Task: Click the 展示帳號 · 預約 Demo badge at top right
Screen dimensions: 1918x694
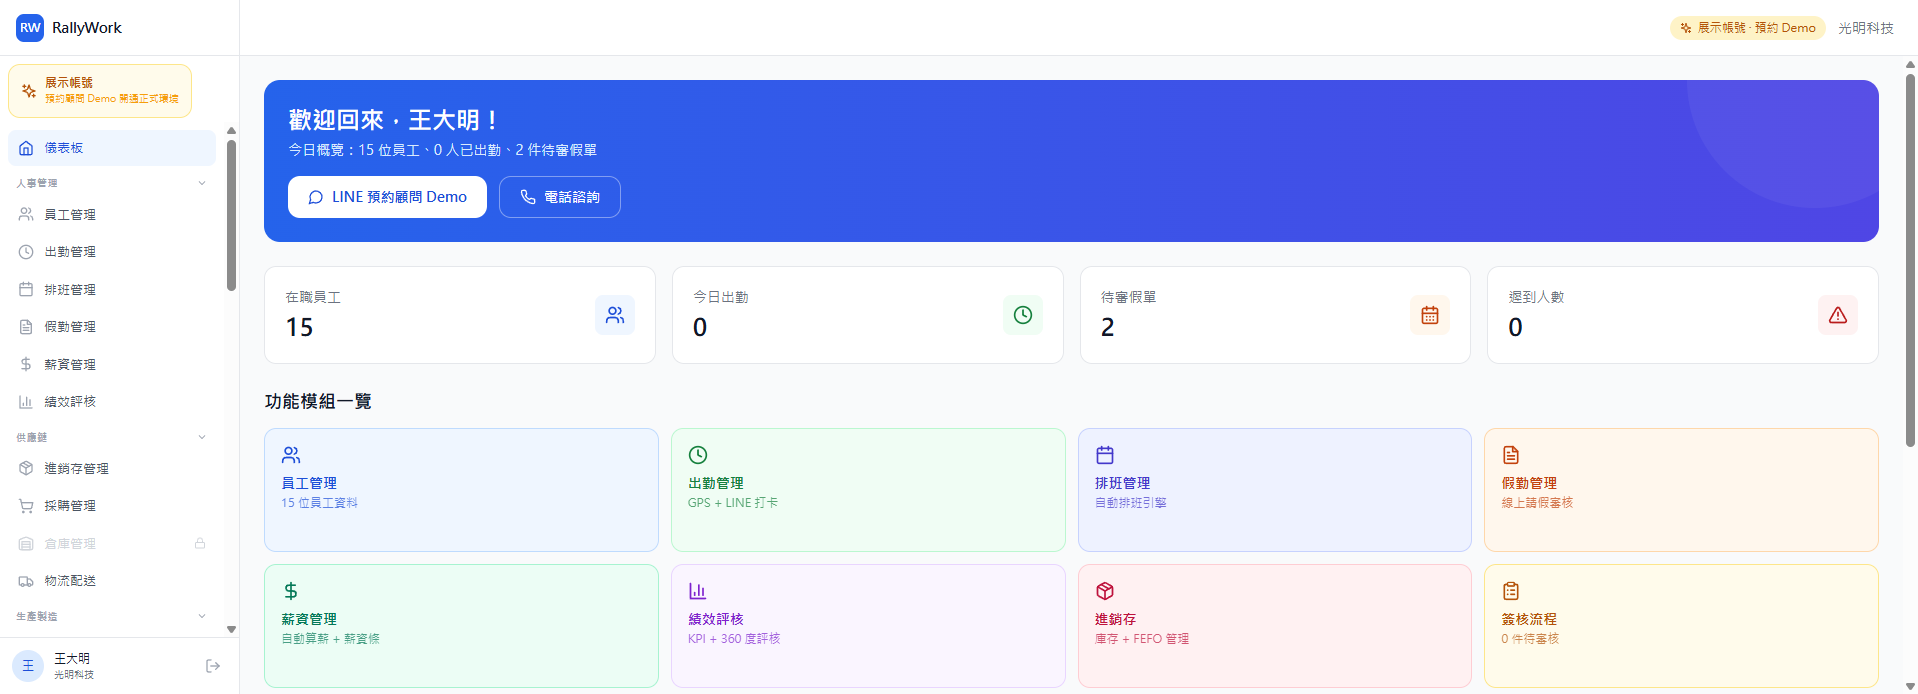Action: 1747,28
